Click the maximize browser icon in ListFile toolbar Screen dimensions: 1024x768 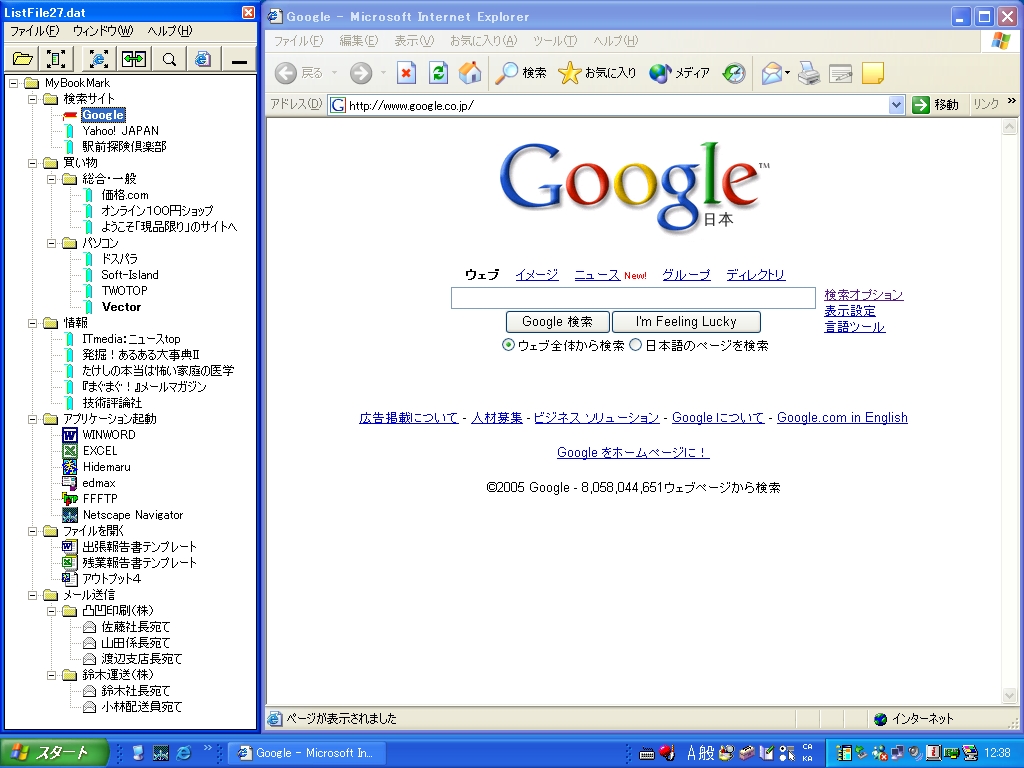click(x=99, y=59)
